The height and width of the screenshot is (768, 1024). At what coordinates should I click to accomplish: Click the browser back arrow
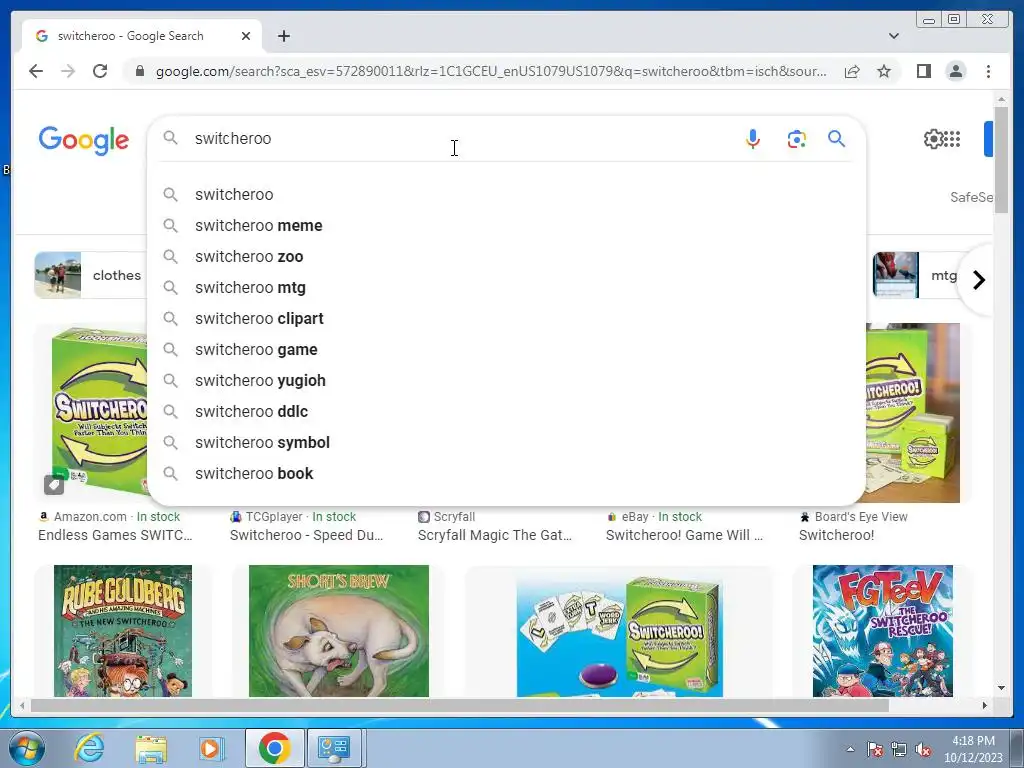(x=36, y=71)
